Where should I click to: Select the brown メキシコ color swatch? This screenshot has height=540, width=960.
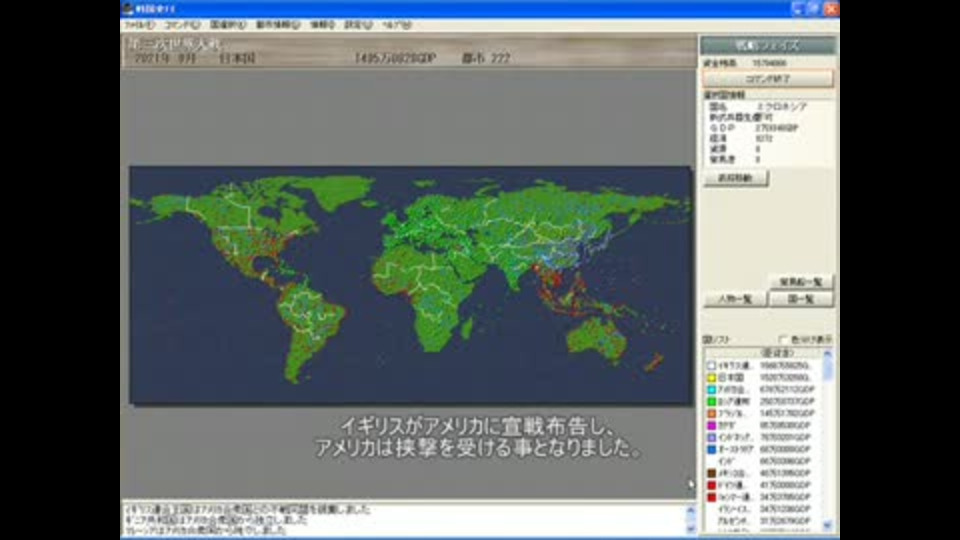point(711,473)
